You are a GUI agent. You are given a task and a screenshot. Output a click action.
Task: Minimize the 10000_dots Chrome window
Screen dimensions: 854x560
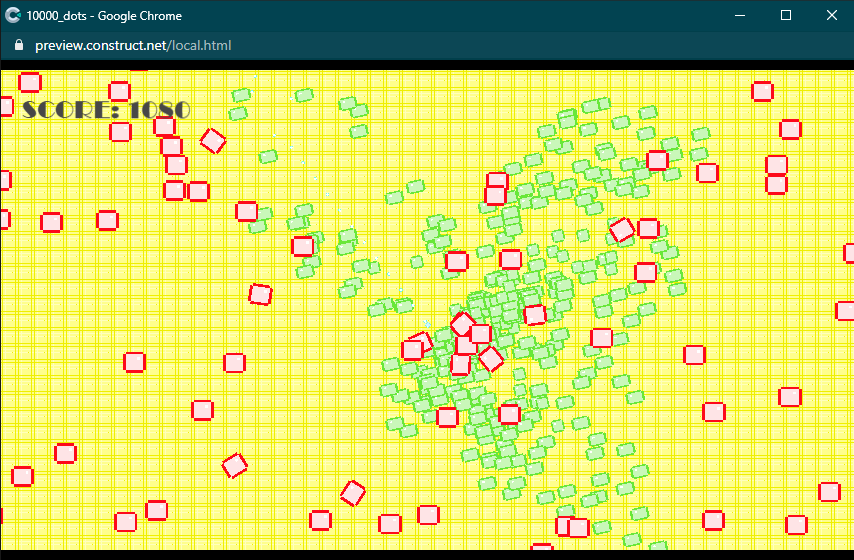click(740, 15)
